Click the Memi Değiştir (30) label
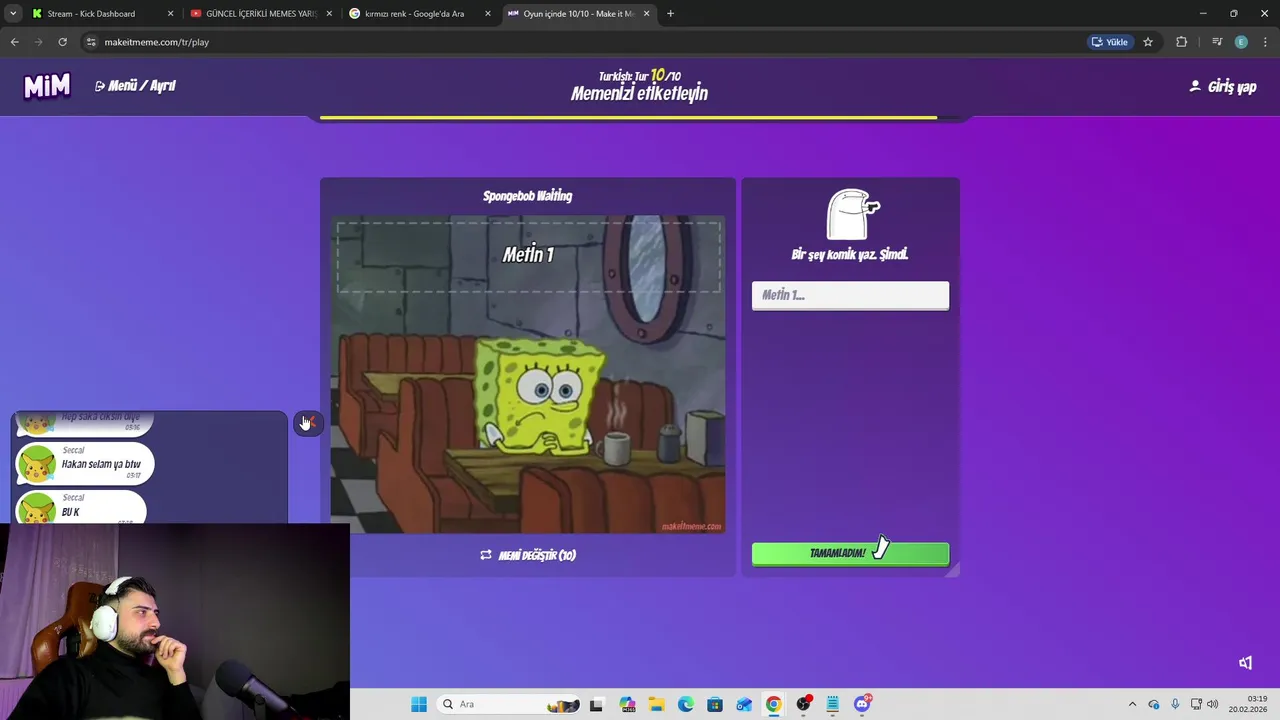 [x=537, y=555]
